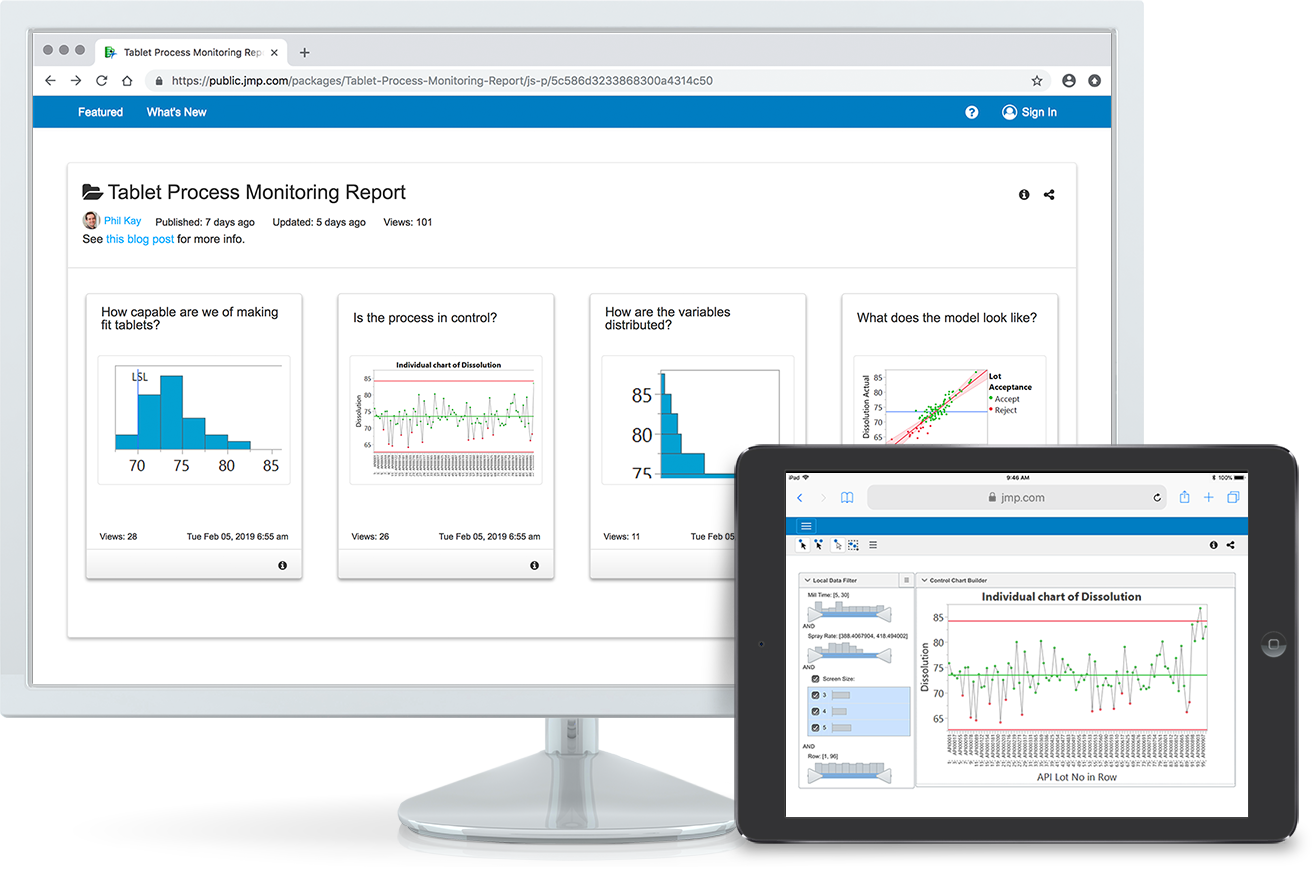
Task: Open the iPad Safari share sheet
Action: [x=1184, y=497]
